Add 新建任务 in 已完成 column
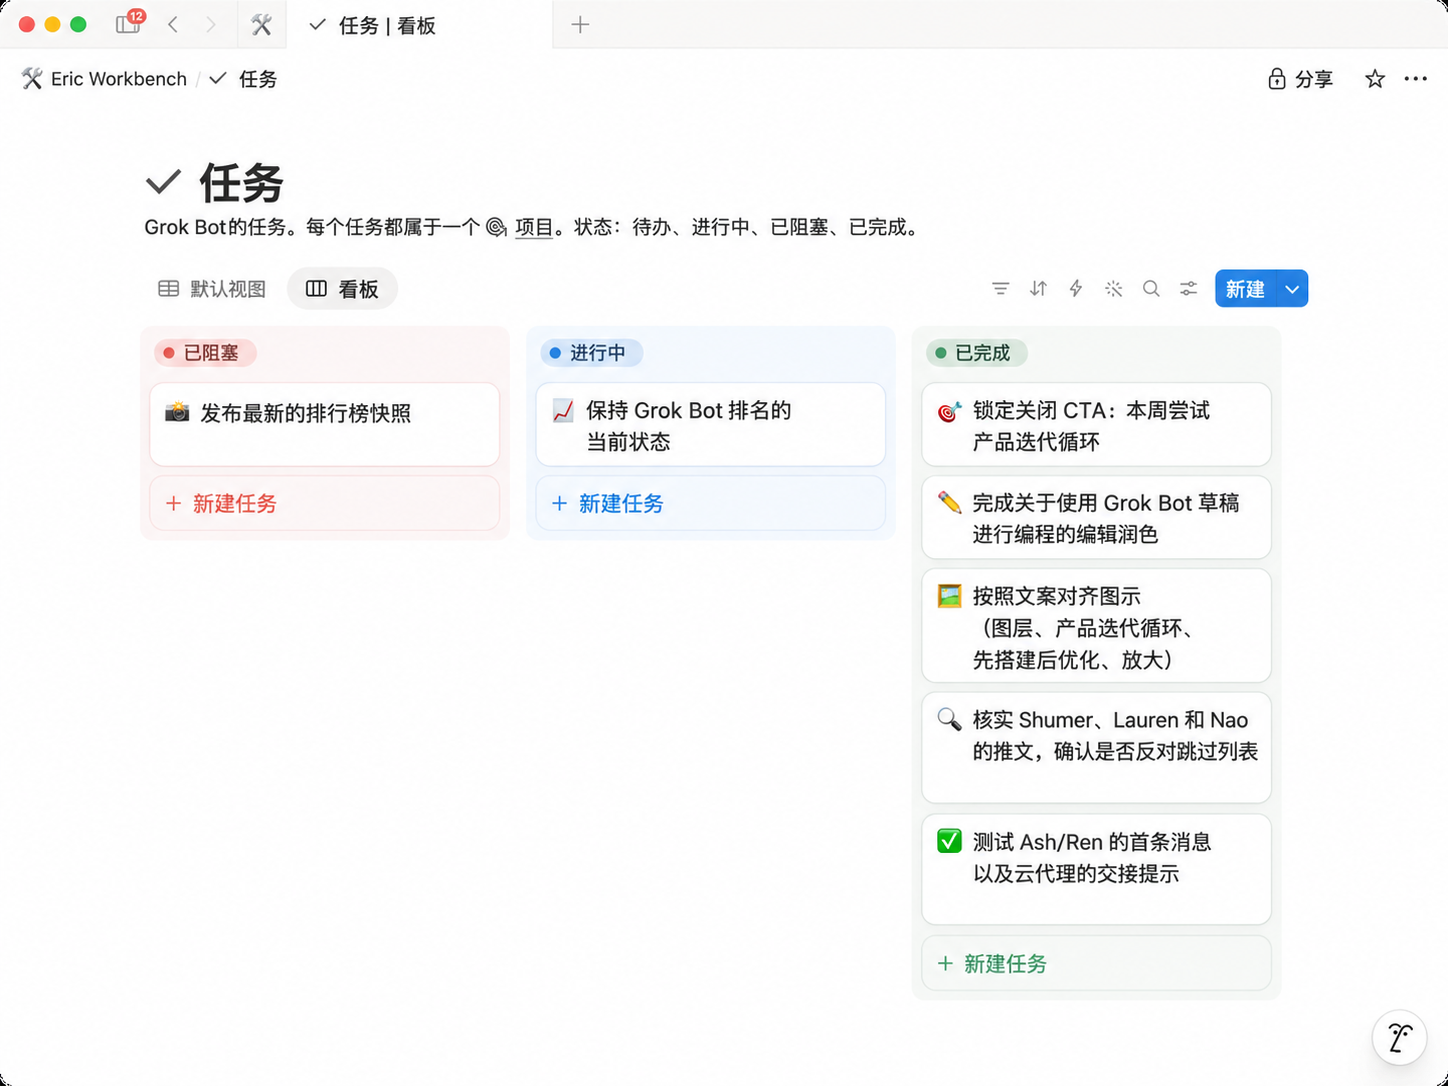 tap(1096, 963)
